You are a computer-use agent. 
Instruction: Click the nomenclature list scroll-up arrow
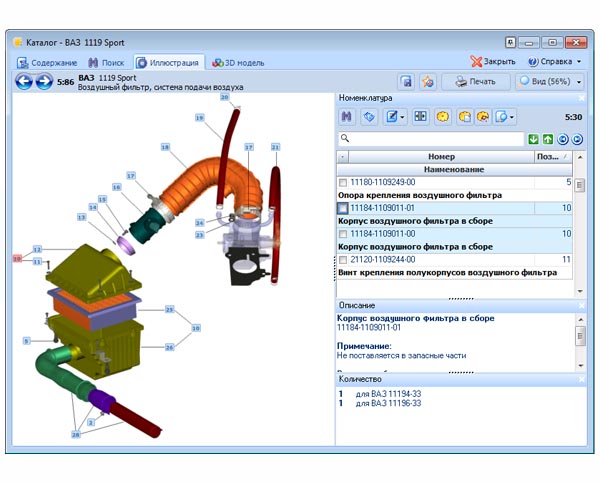[580, 157]
